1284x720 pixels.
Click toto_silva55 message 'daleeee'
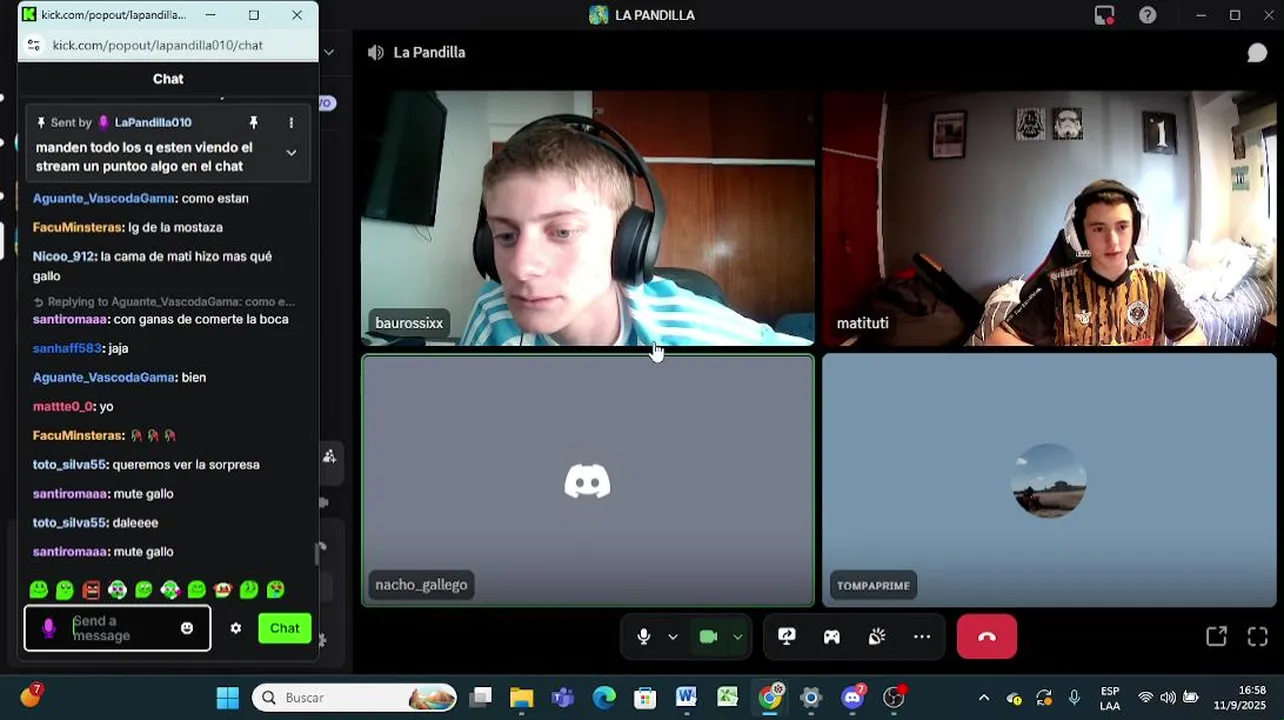135,522
